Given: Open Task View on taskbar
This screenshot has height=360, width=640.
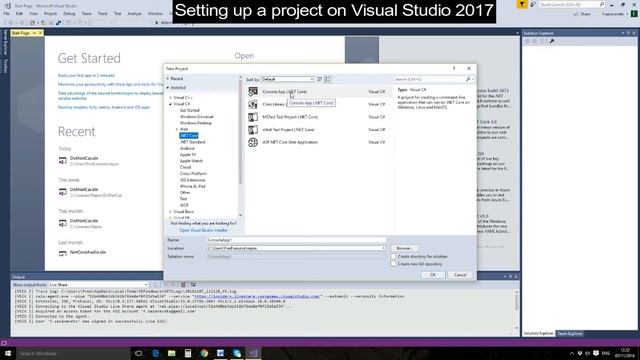Looking at the screenshot, I should [x=138, y=353].
